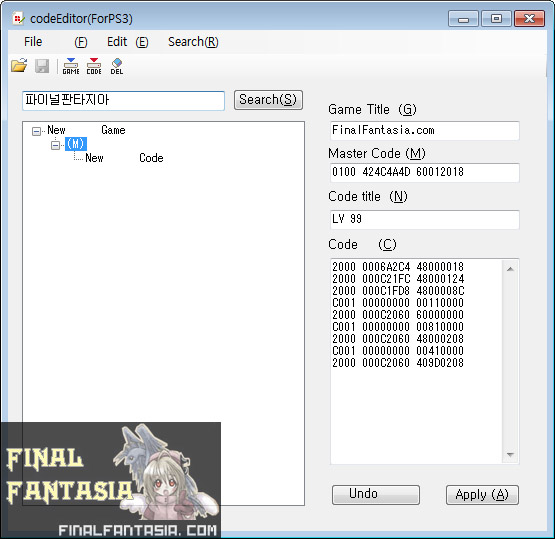
Task: Add new code with CODE icon
Action: tap(94, 66)
